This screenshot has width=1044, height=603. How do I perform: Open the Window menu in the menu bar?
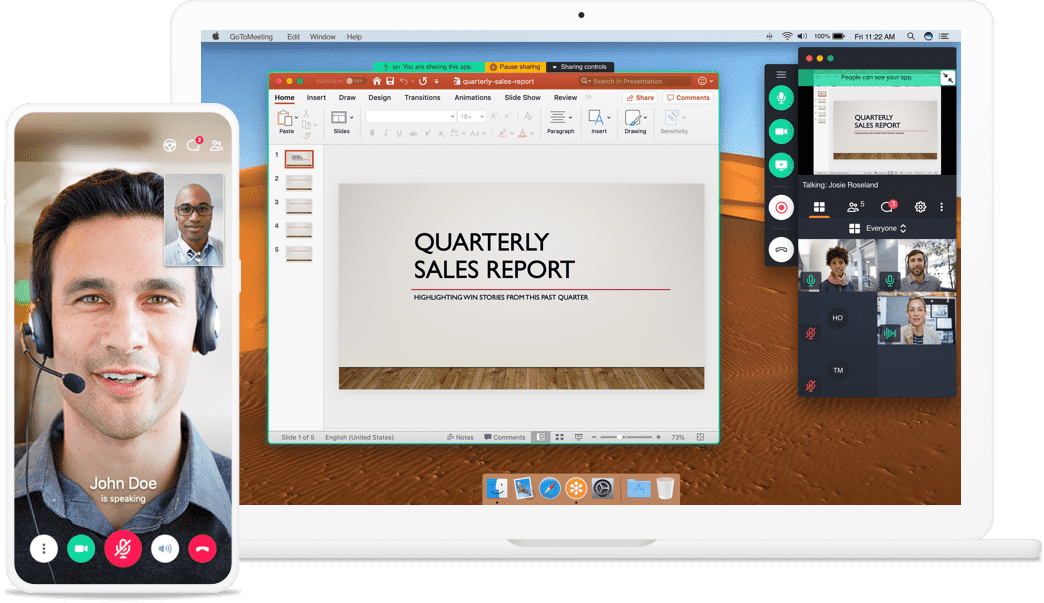322,37
